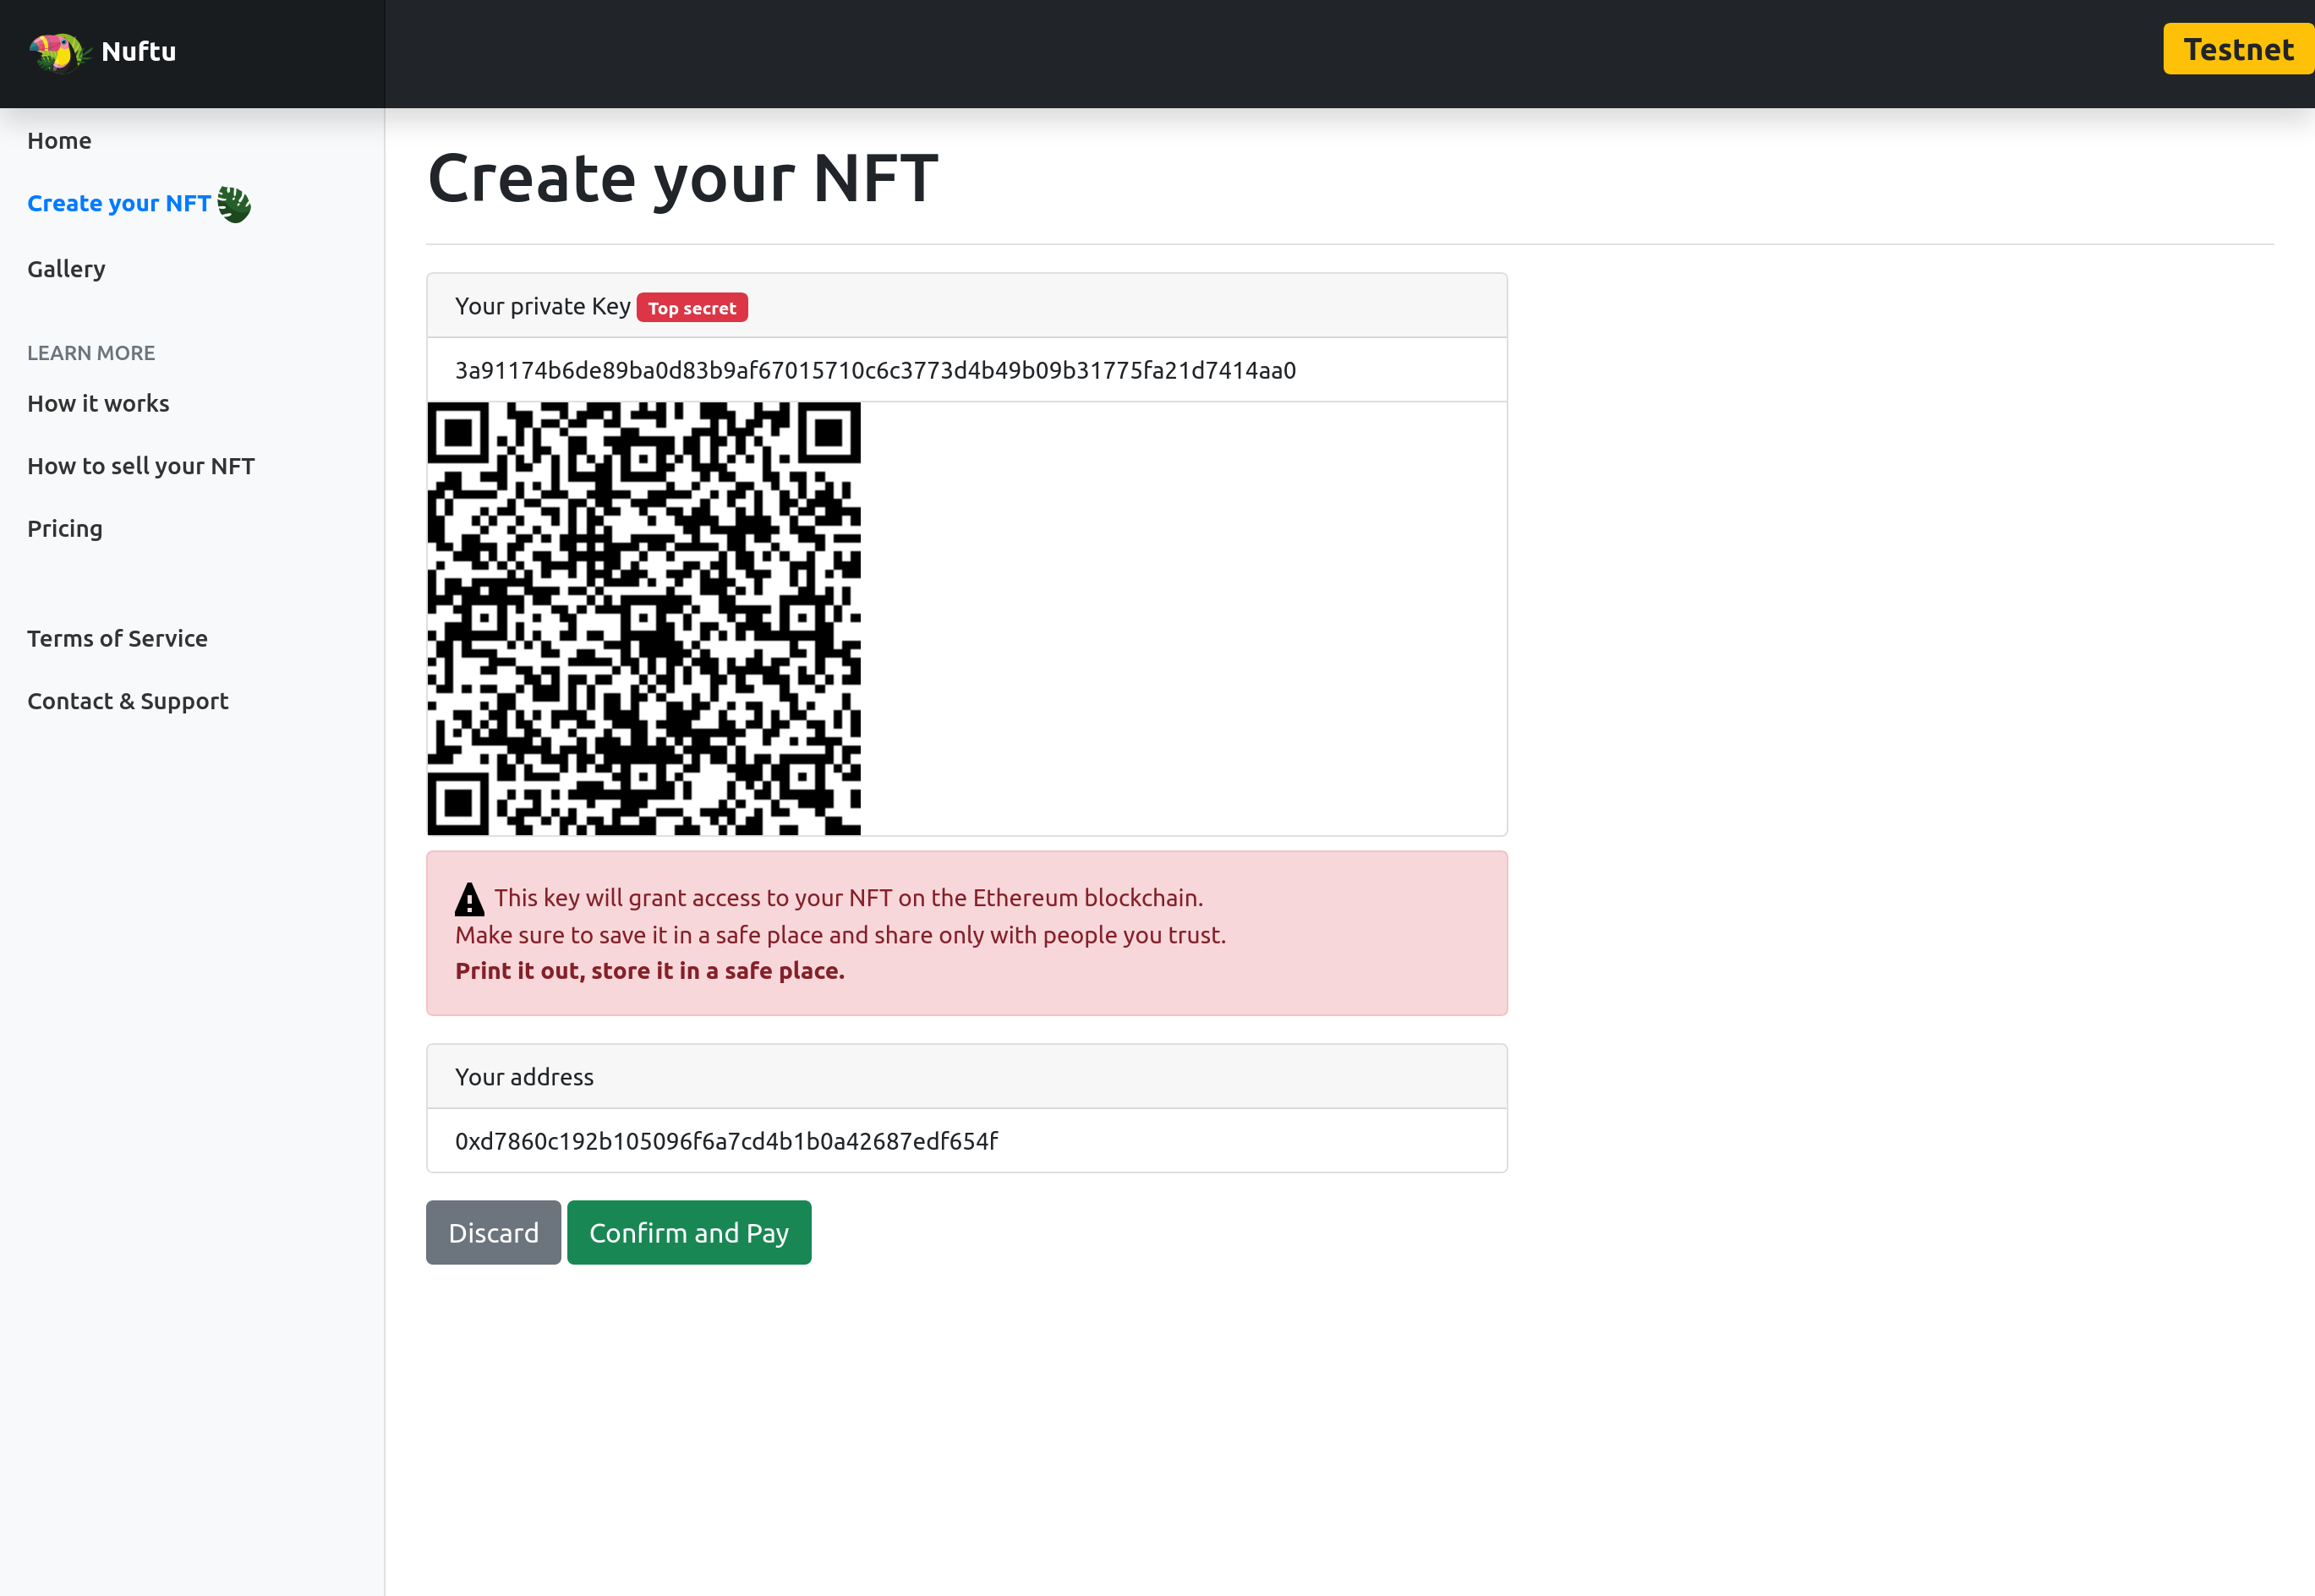Viewport: 2315px width, 1596px height.
Task: Click the Ethereum address value field
Action: coord(726,1141)
